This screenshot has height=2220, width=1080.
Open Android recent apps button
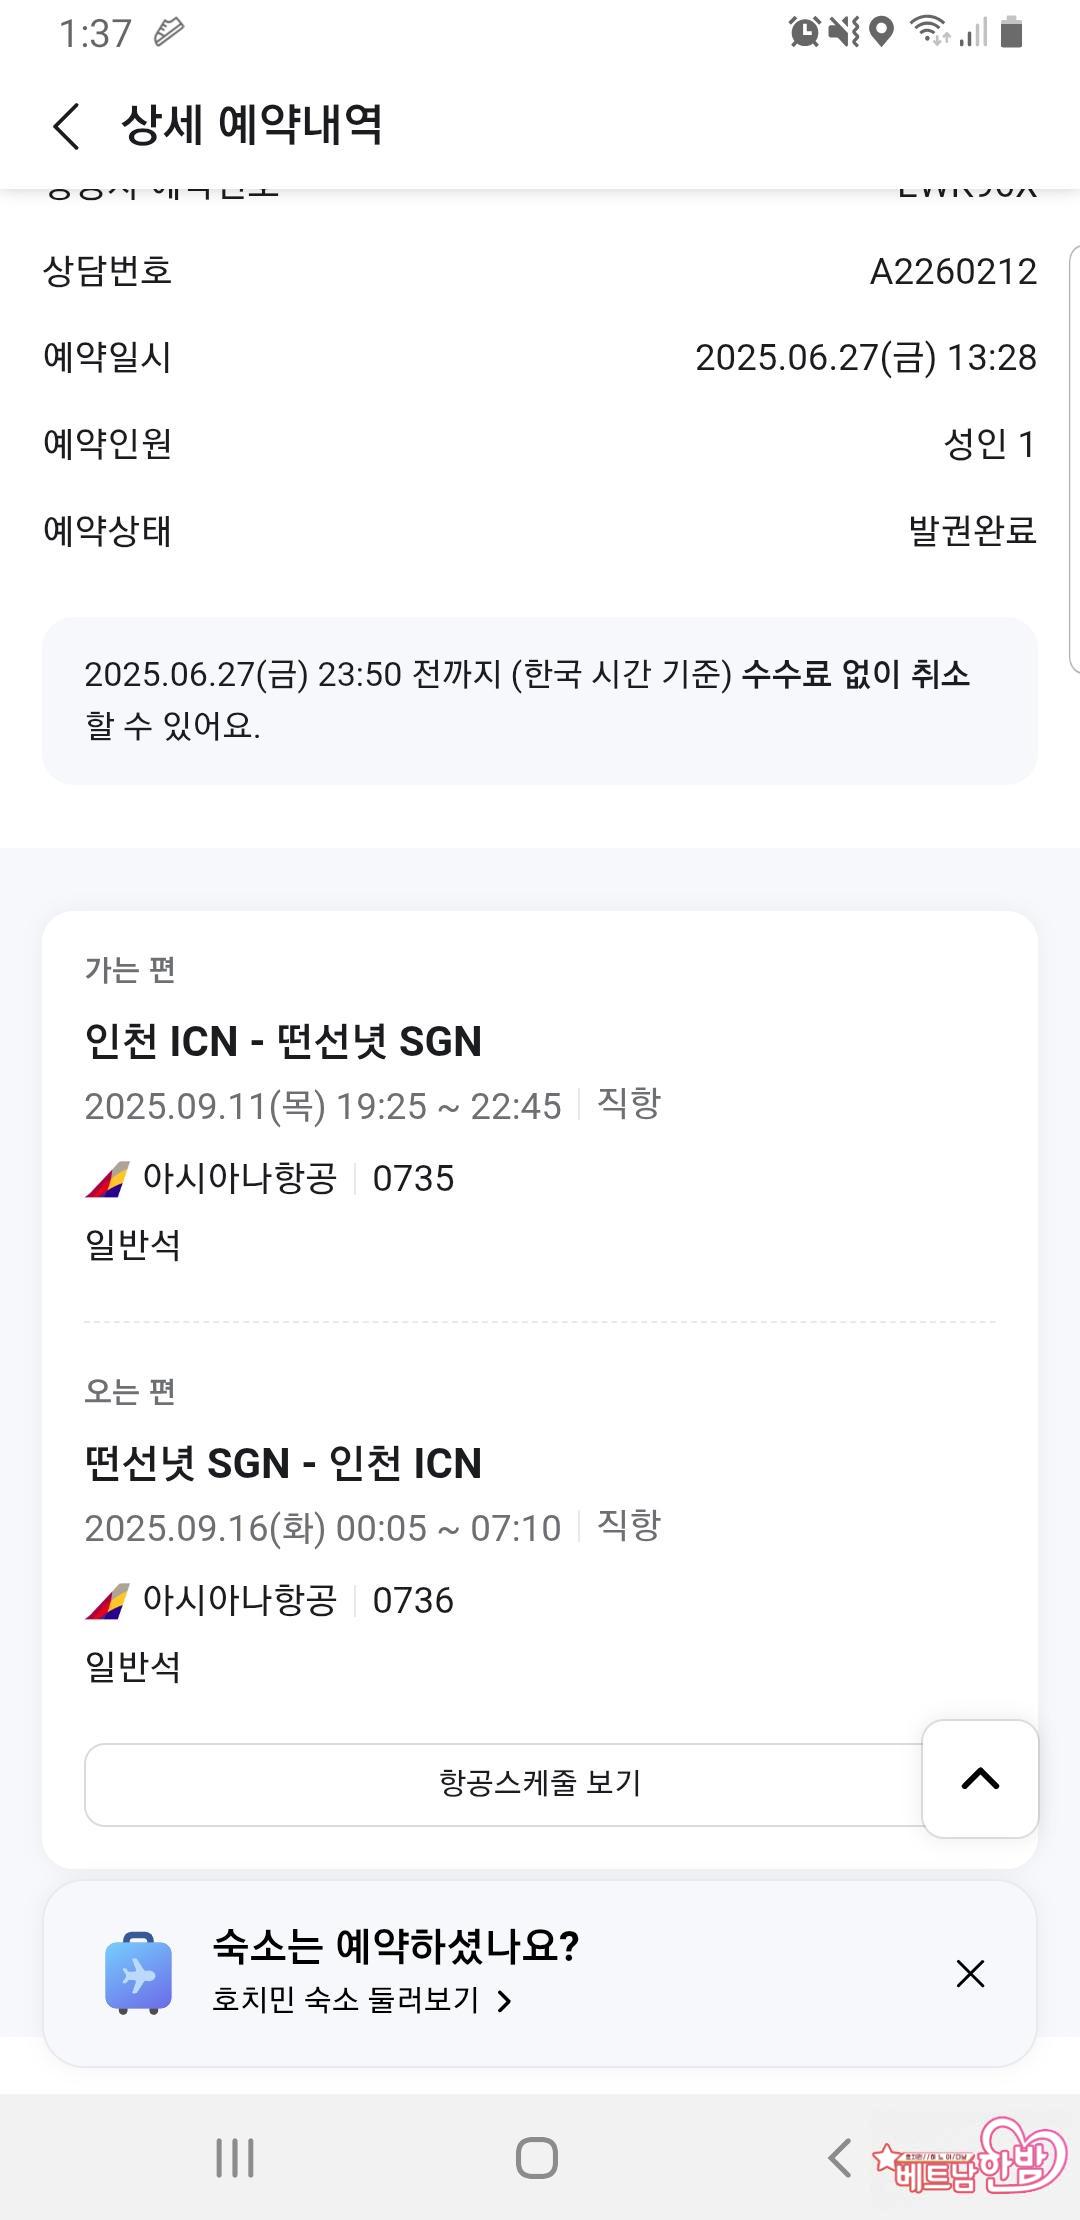(x=235, y=2157)
